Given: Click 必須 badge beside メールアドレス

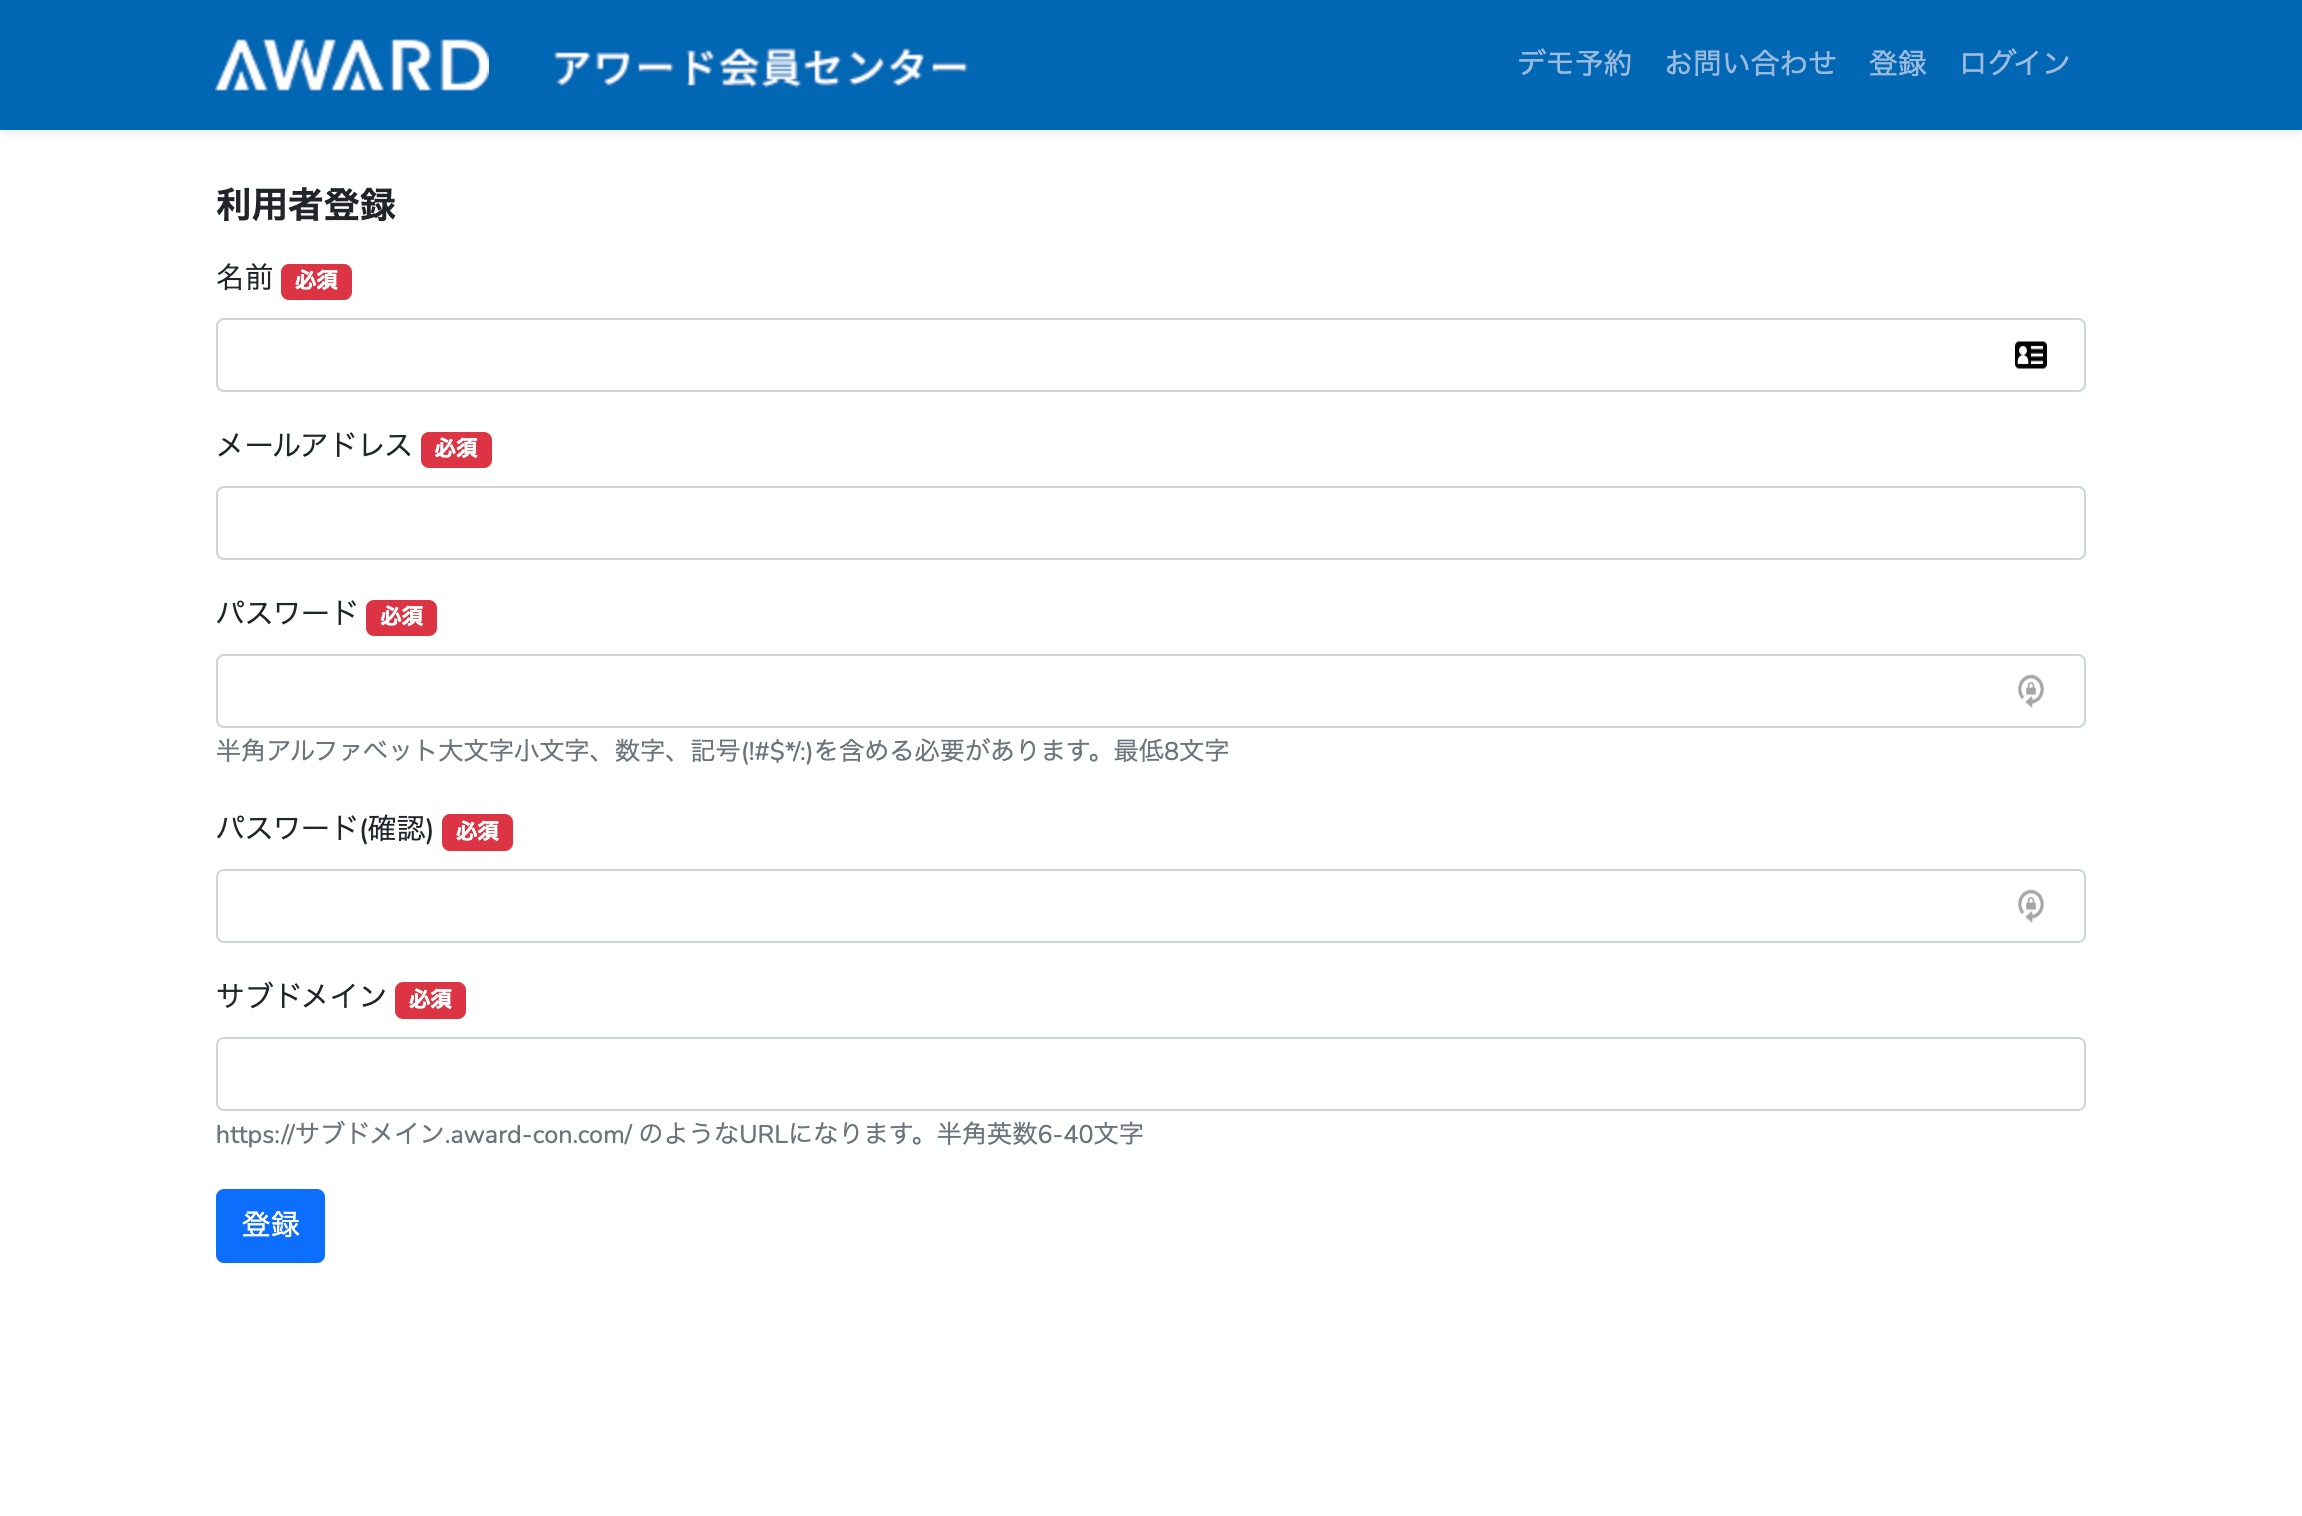Looking at the screenshot, I should coord(456,449).
